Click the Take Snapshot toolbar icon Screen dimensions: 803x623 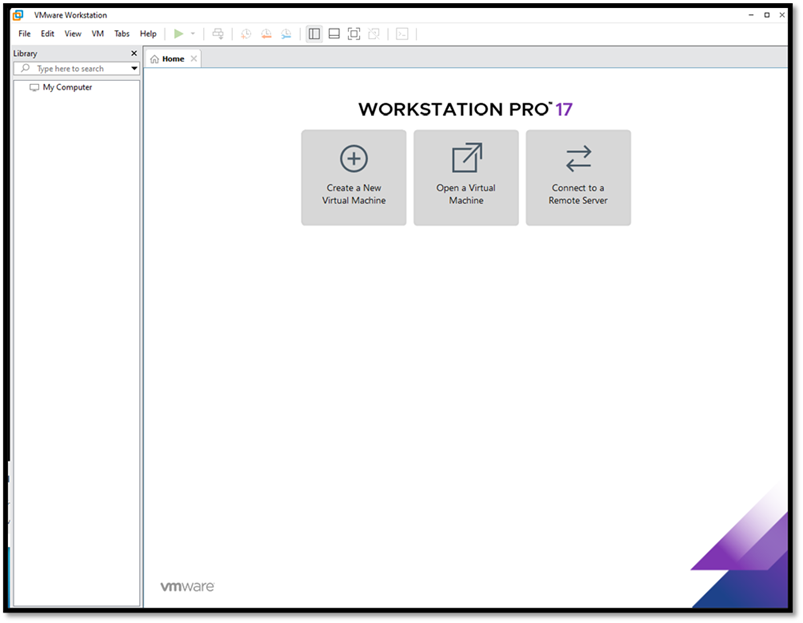coord(246,33)
